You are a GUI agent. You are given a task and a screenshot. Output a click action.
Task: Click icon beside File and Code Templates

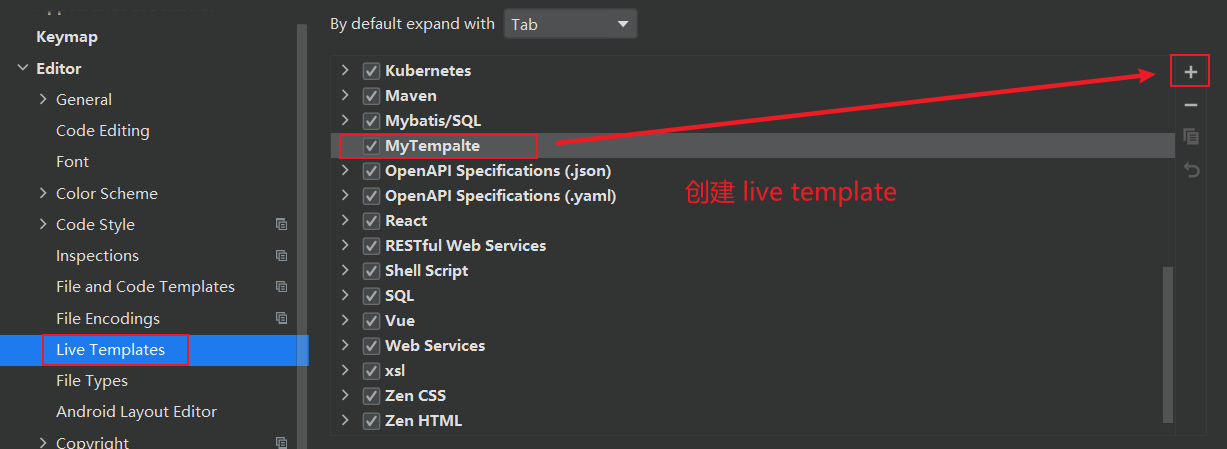point(282,287)
